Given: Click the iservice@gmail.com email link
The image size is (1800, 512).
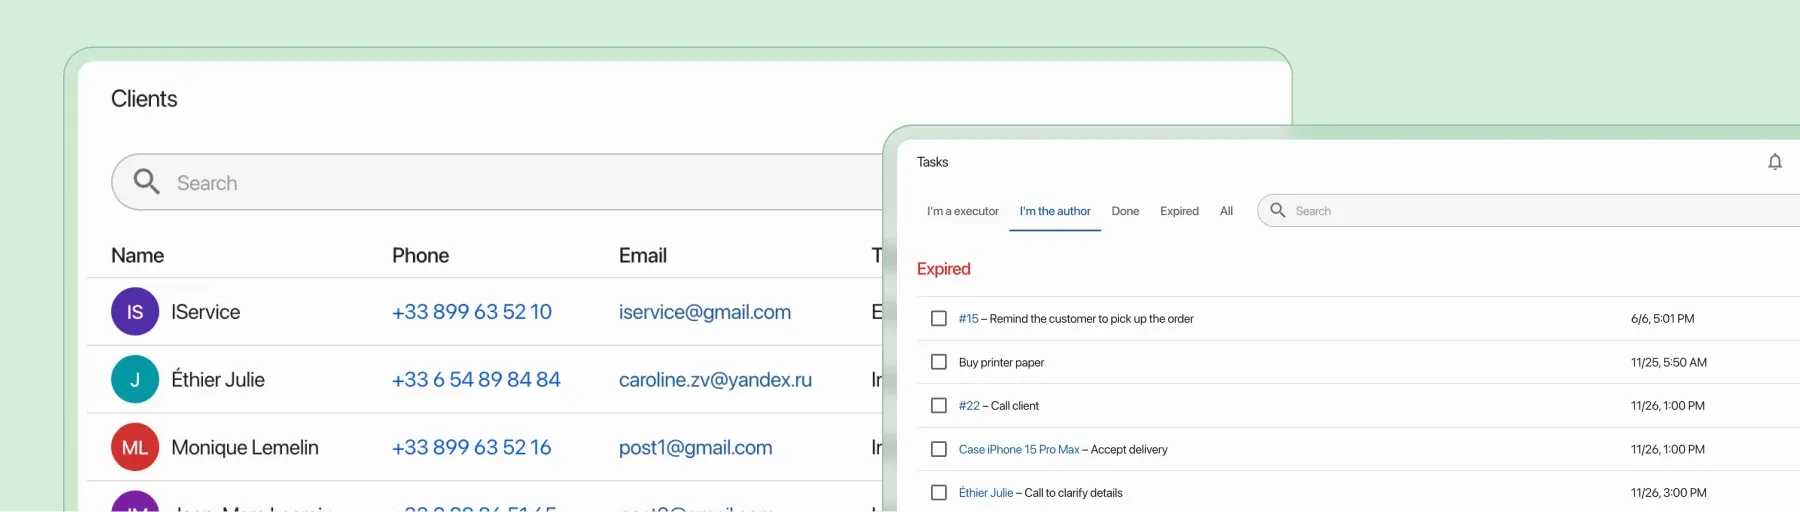Looking at the screenshot, I should 704,312.
